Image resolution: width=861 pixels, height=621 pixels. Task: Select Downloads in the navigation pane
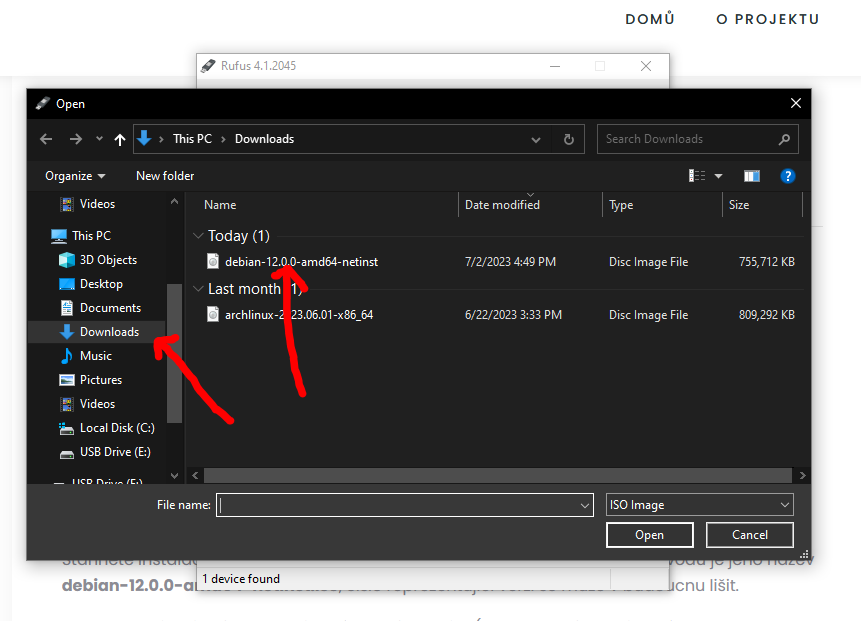pyautogui.click(x=109, y=332)
